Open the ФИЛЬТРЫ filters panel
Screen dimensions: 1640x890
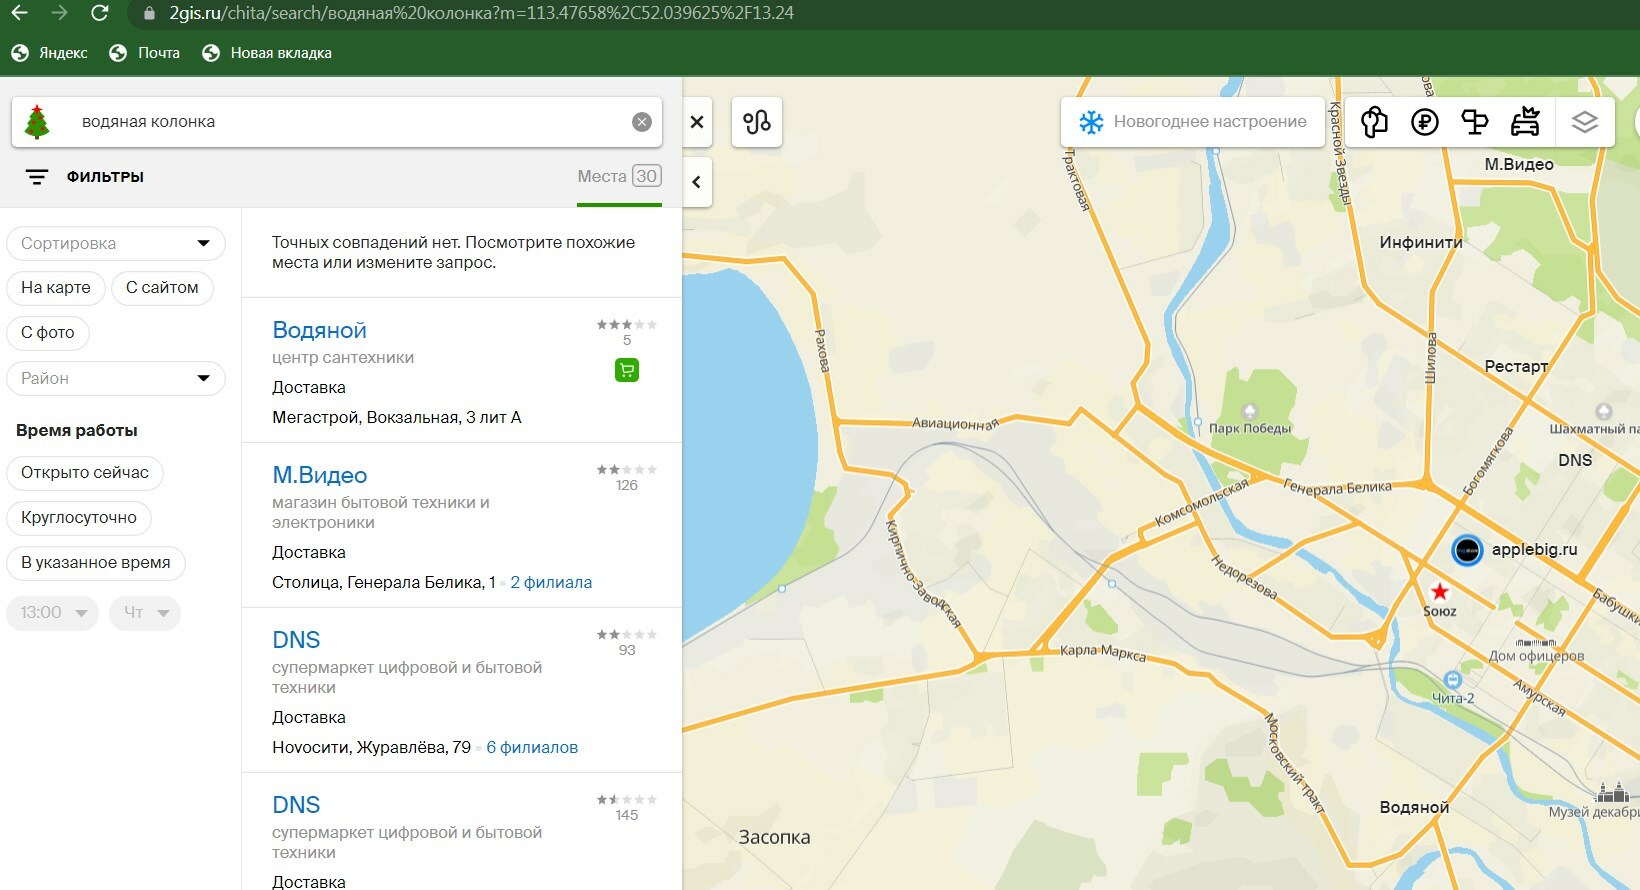point(85,177)
